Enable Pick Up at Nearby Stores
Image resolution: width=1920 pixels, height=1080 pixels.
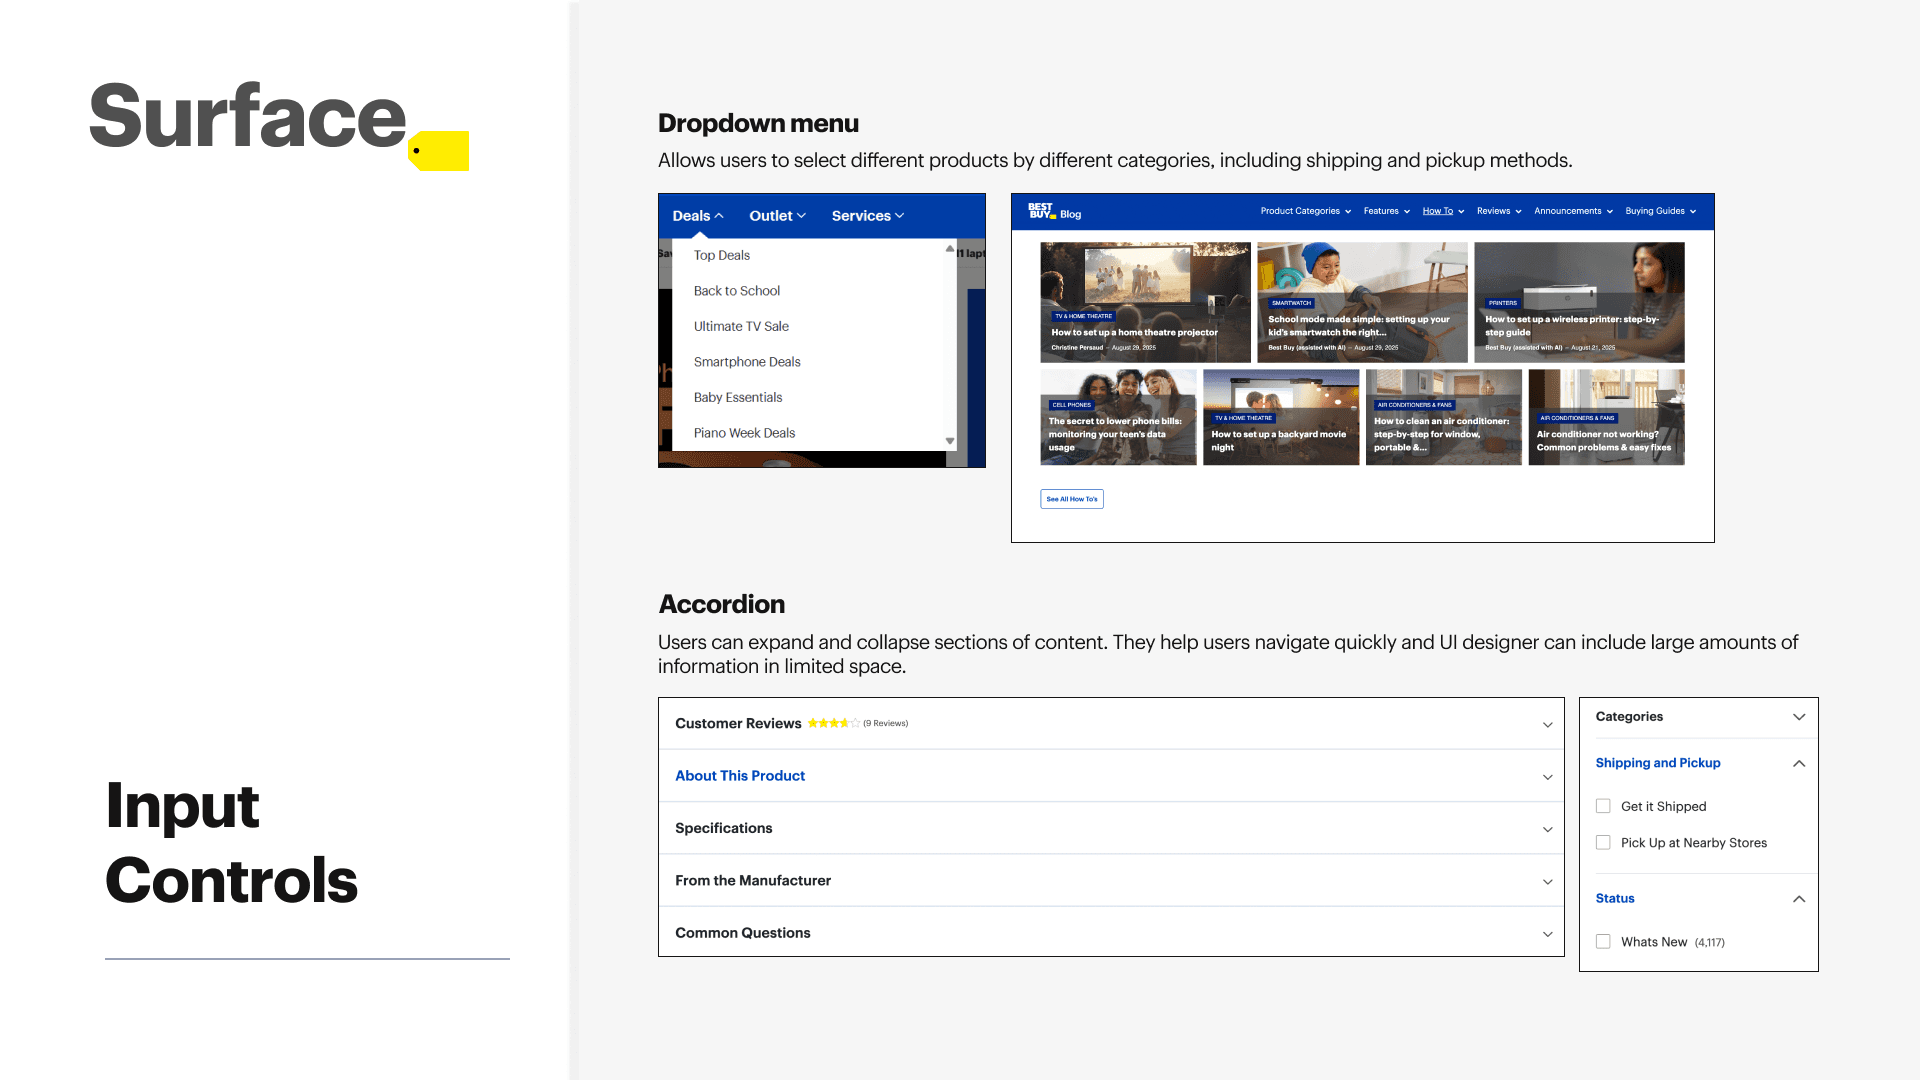pos(1603,843)
